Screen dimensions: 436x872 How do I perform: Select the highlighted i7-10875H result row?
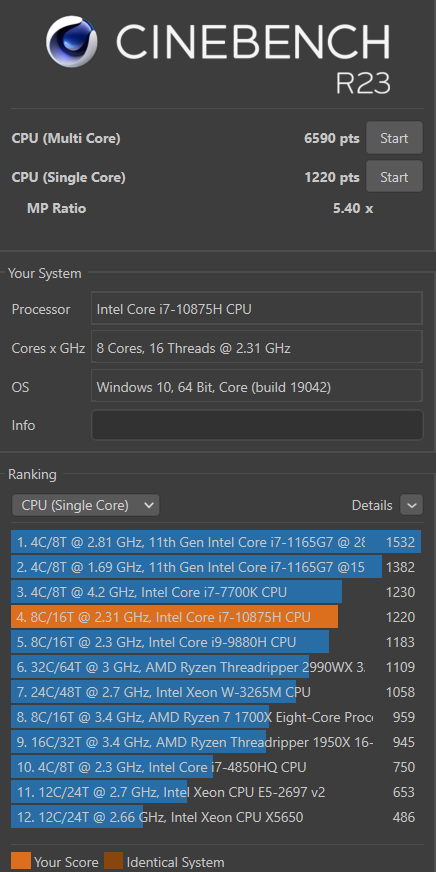pyautogui.click(x=216, y=617)
